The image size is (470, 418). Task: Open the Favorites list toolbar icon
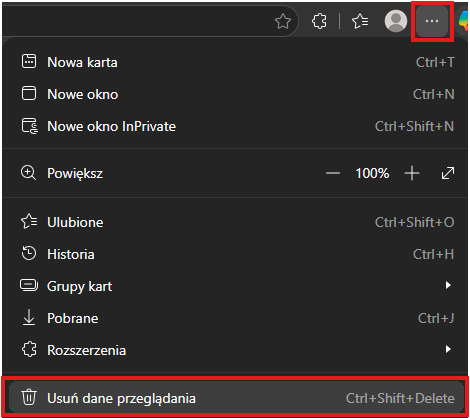pyautogui.click(x=360, y=21)
